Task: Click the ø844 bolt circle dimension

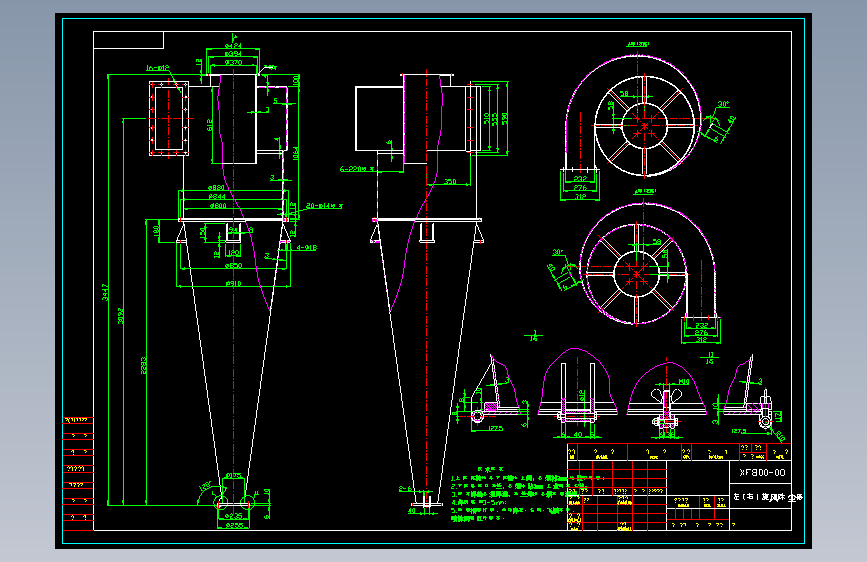Action: pyautogui.click(x=217, y=196)
